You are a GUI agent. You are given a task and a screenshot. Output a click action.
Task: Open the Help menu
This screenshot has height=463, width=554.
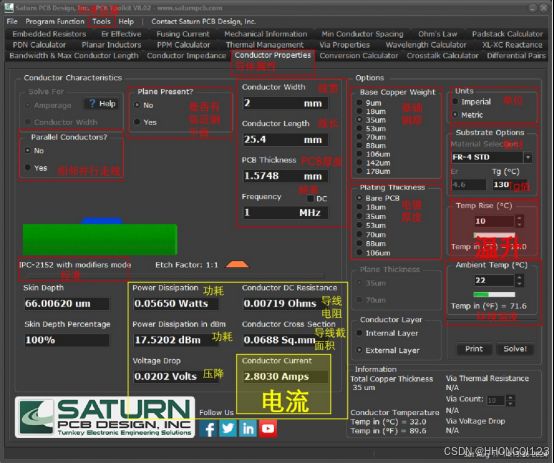(x=126, y=21)
